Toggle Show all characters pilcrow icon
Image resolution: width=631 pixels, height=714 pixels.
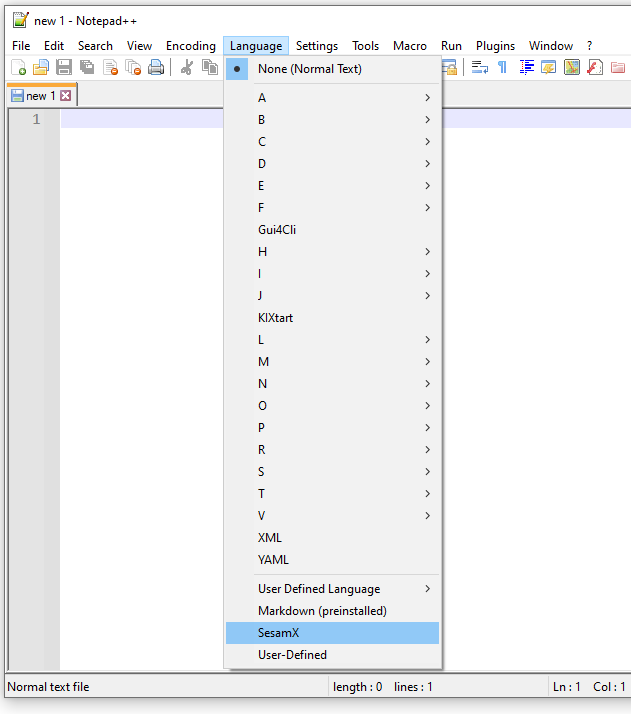pyautogui.click(x=502, y=67)
